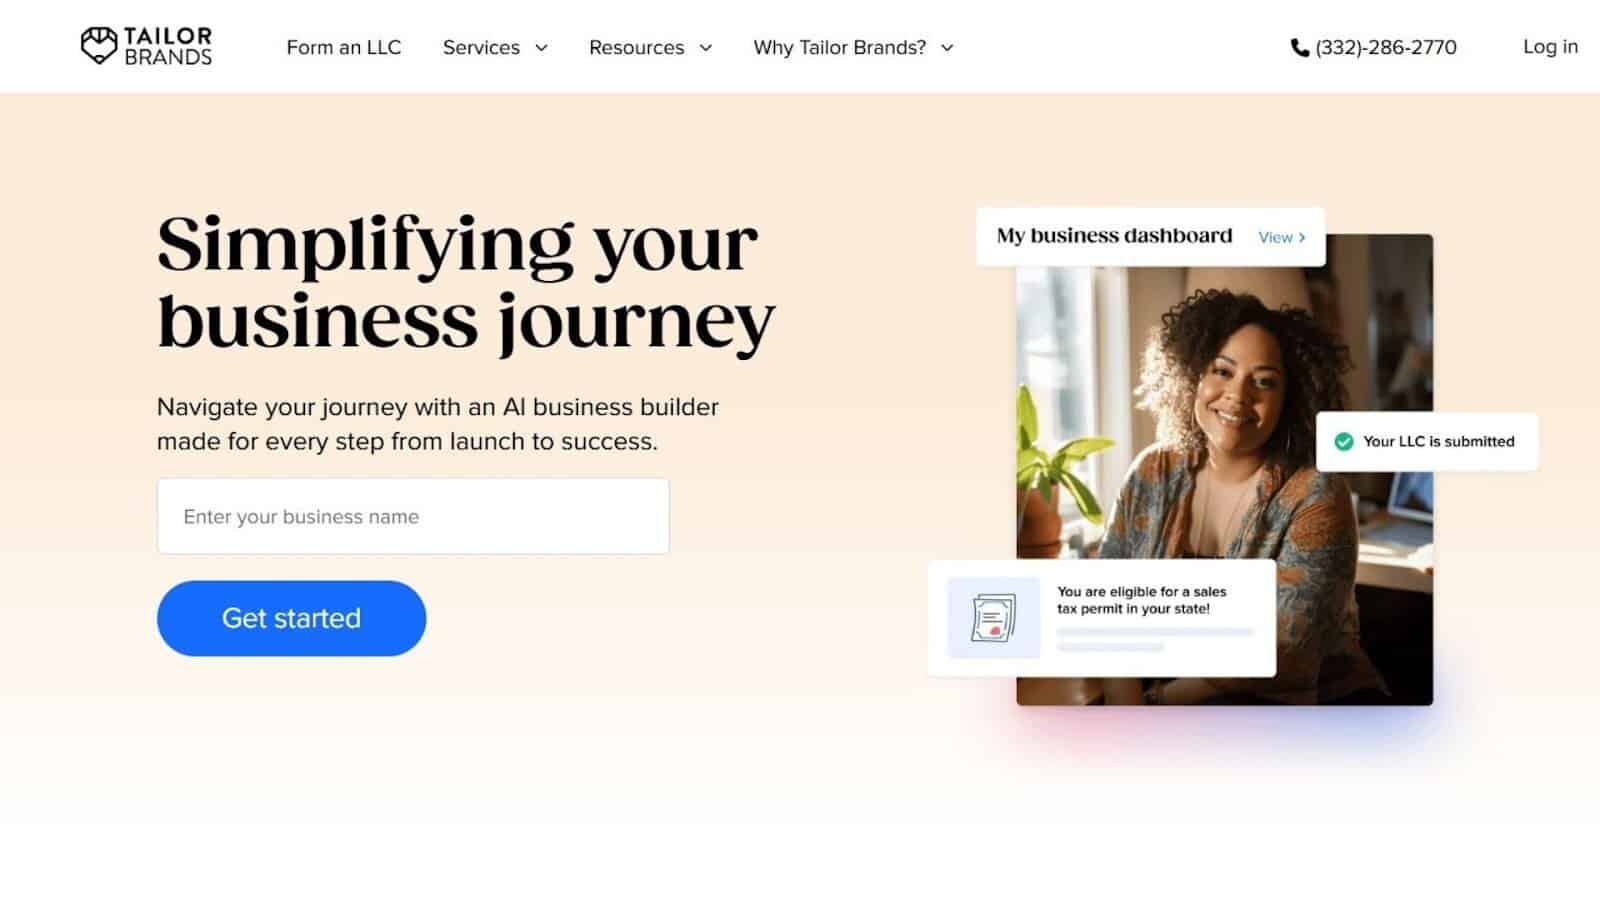Click the green LLC submitted checkmark icon
The image size is (1600, 900).
(x=1344, y=441)
